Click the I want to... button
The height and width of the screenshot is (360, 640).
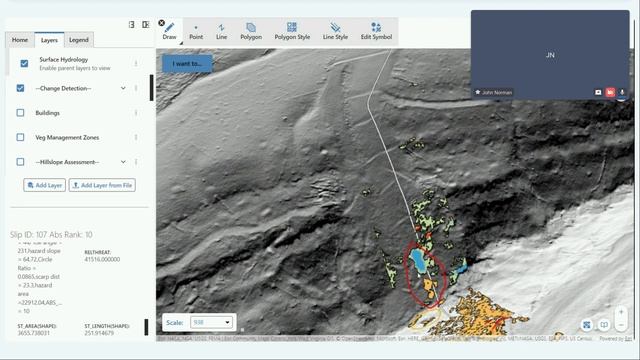point(187,64)
